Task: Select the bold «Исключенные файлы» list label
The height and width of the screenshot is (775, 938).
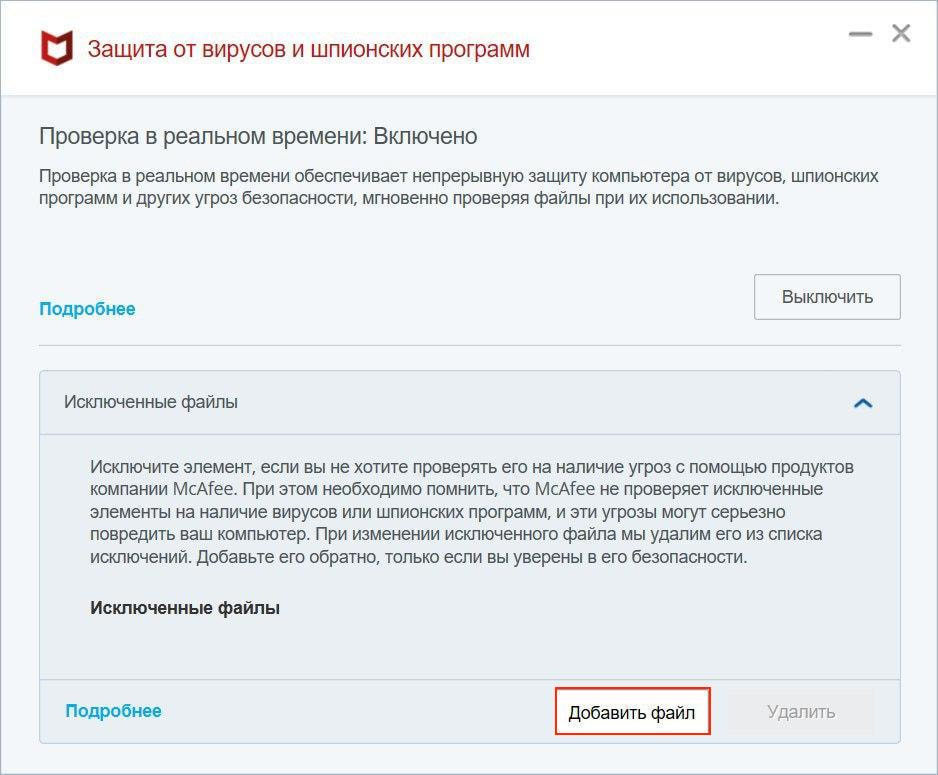Action: coord(185,607)
